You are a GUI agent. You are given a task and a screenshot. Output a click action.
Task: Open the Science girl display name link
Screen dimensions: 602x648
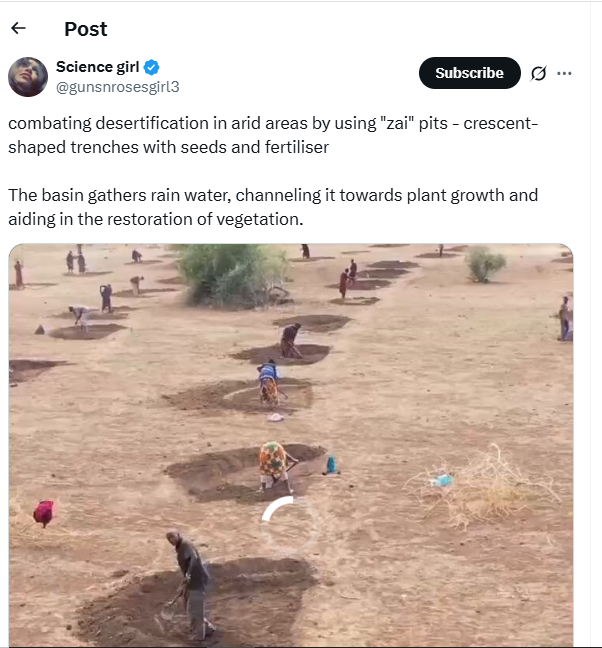coord(97,68)
